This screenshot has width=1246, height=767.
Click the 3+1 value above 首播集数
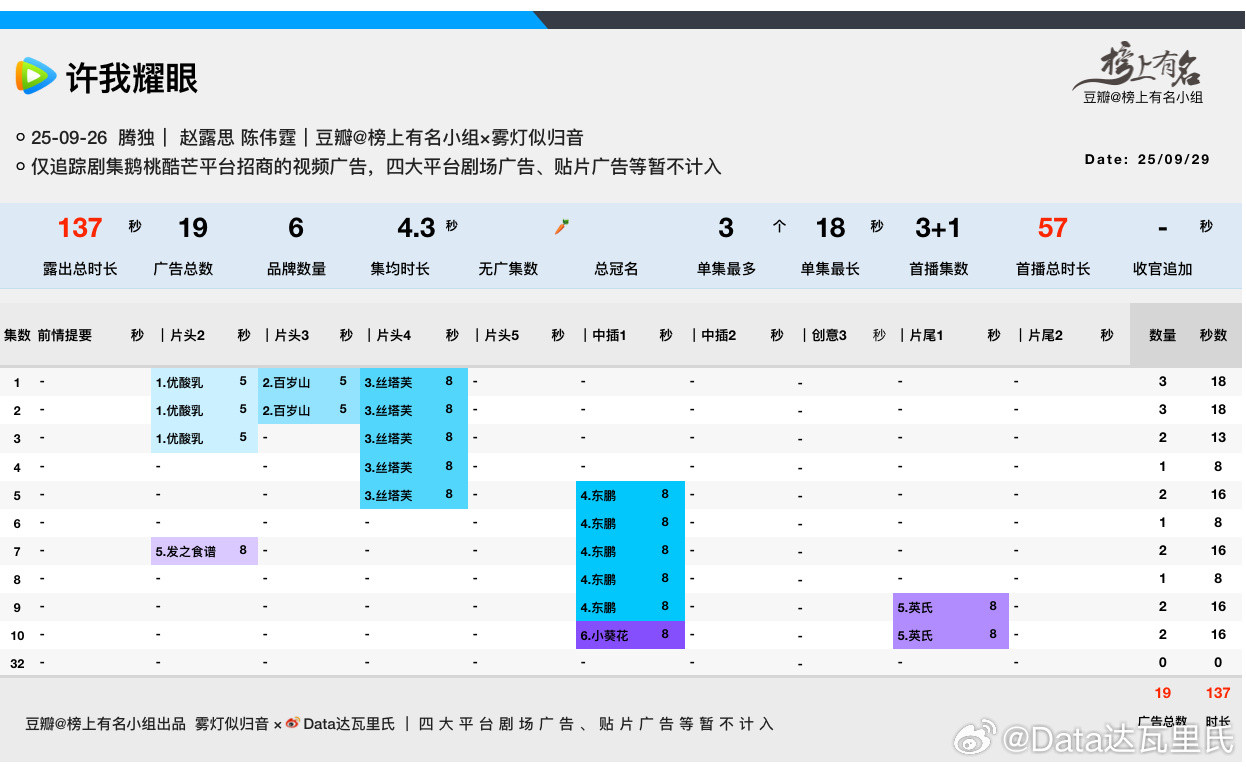[x=938, y=228]
